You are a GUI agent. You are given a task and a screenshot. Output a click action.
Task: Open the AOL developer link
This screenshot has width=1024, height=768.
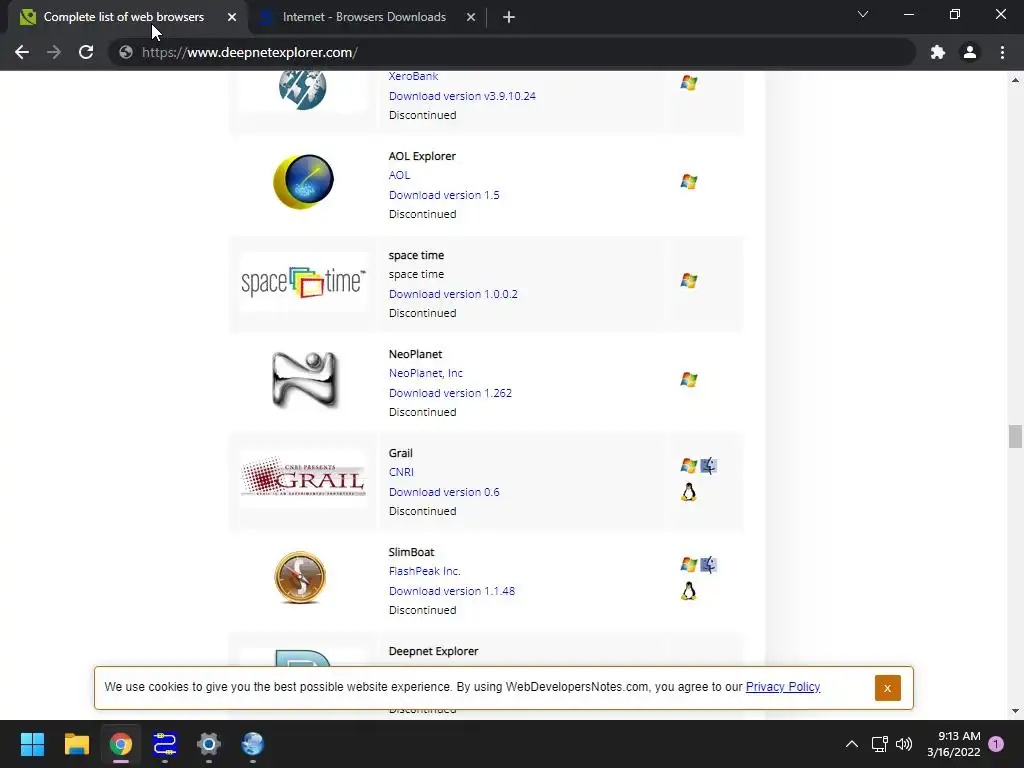[x=400, y=175]
